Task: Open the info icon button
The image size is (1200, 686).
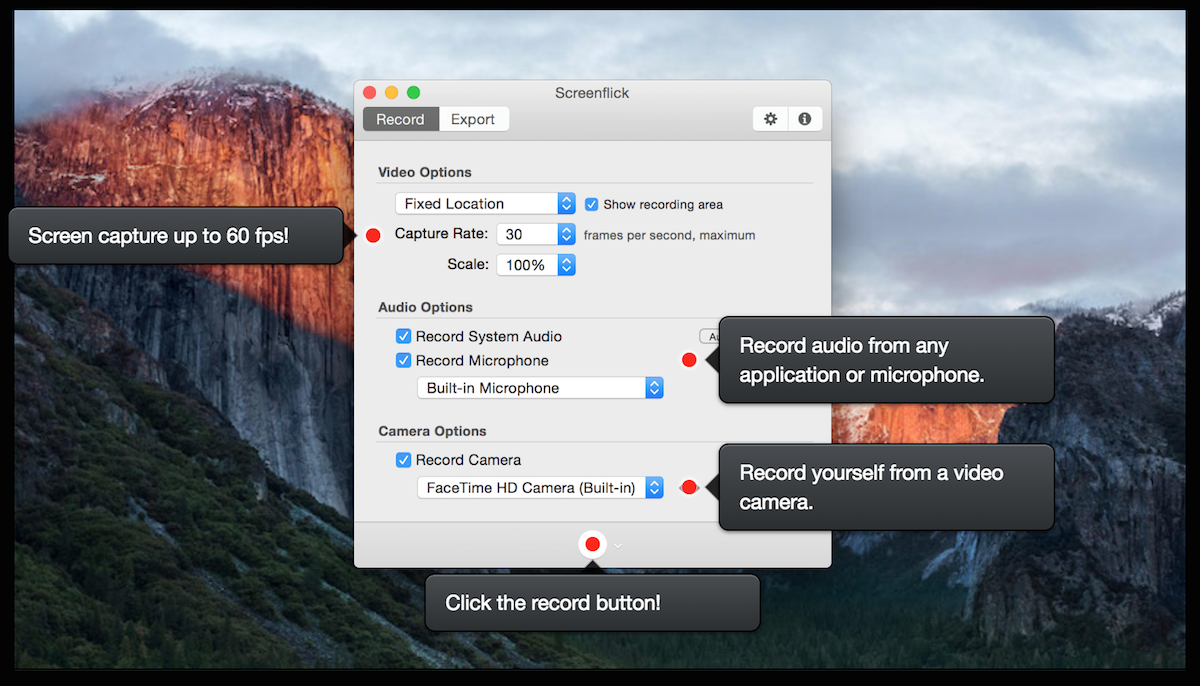Action: click(x=805, y=119)
